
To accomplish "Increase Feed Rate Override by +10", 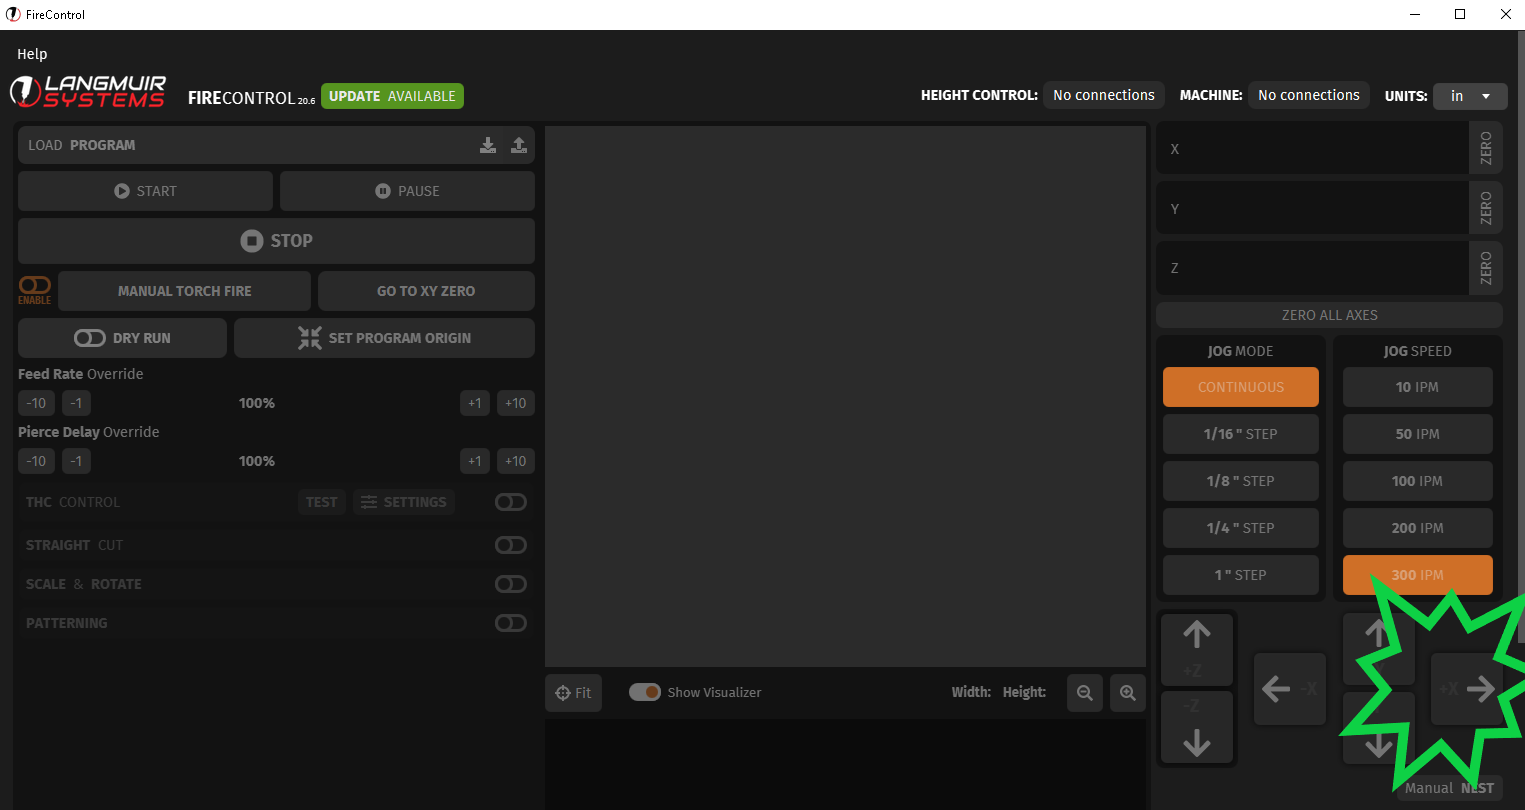I will coord(515,403).
